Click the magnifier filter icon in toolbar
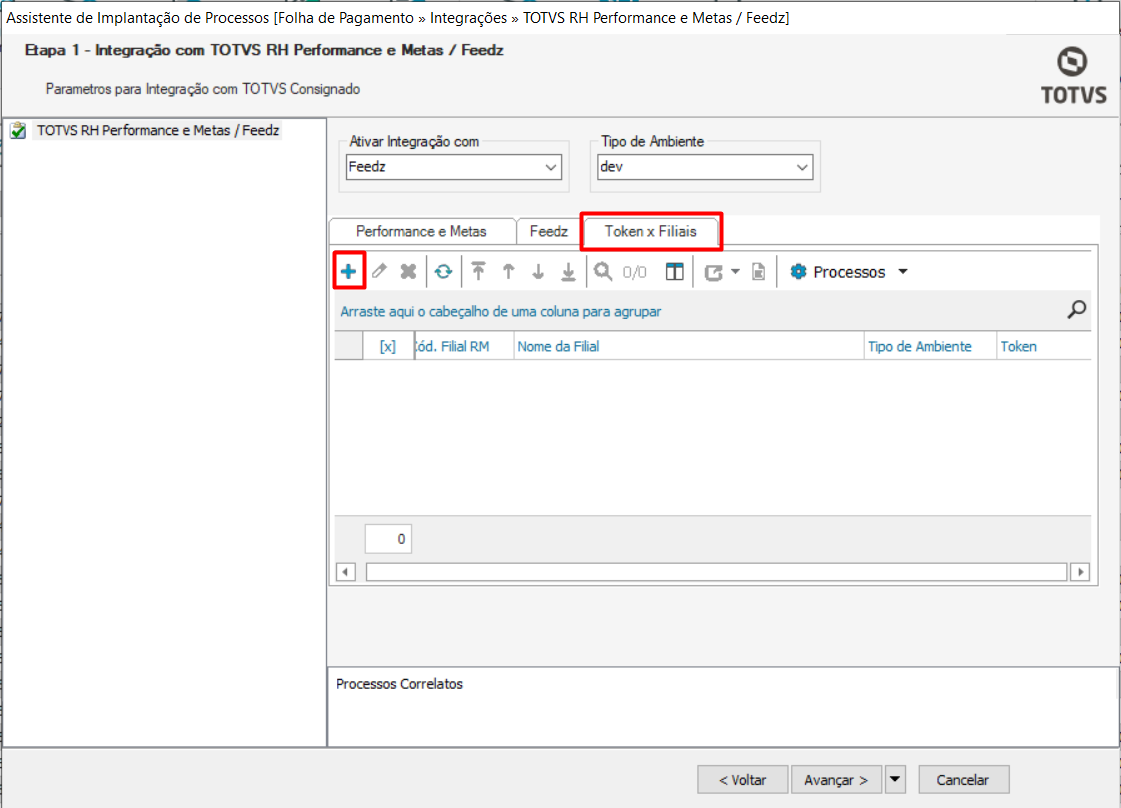This screenshot has height=808, width=1121. click(x=603, y=271)
